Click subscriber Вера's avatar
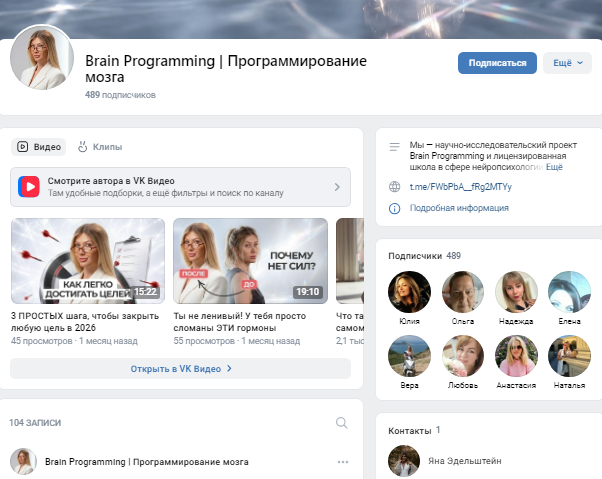This screenshot has width=602, height=479. tap(409, 356)
